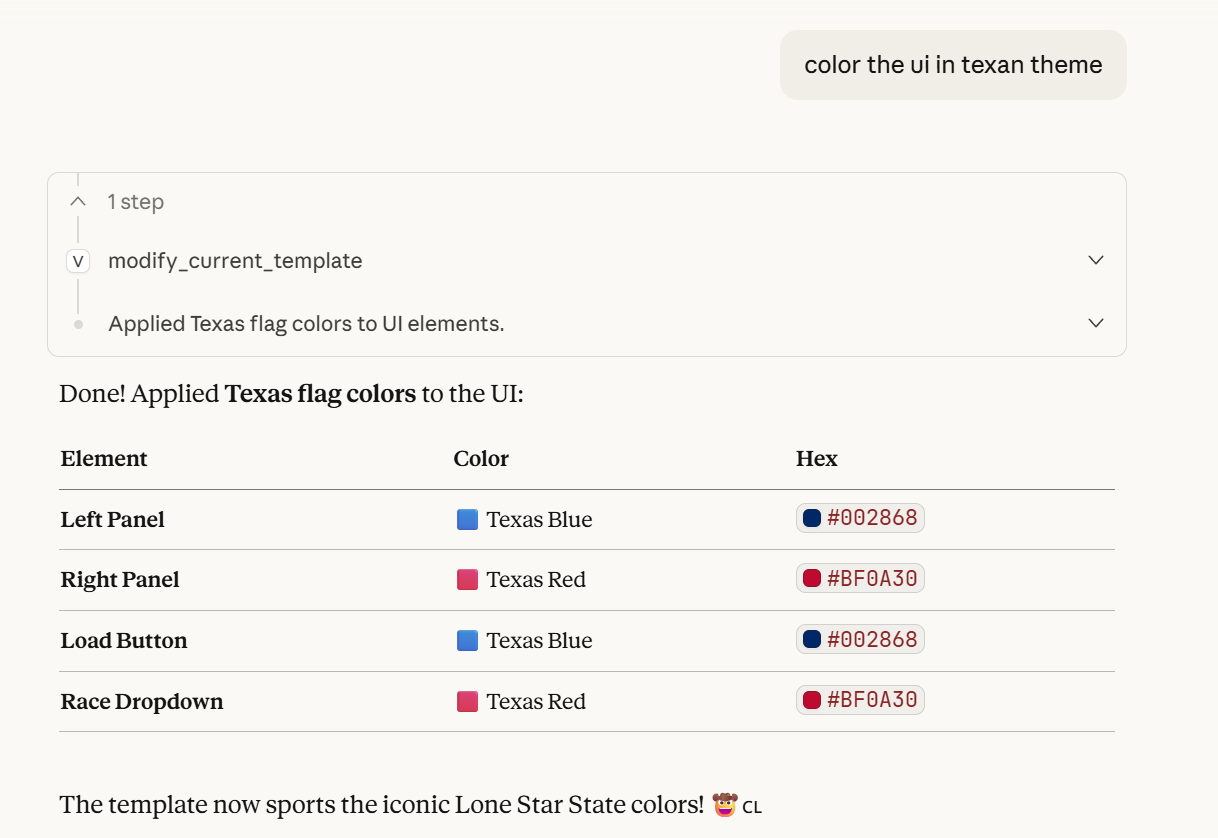Viewport: 1218px width, 838px height.
Task: Collapse the "1 step" section chevron
Action: click(78, 202)
